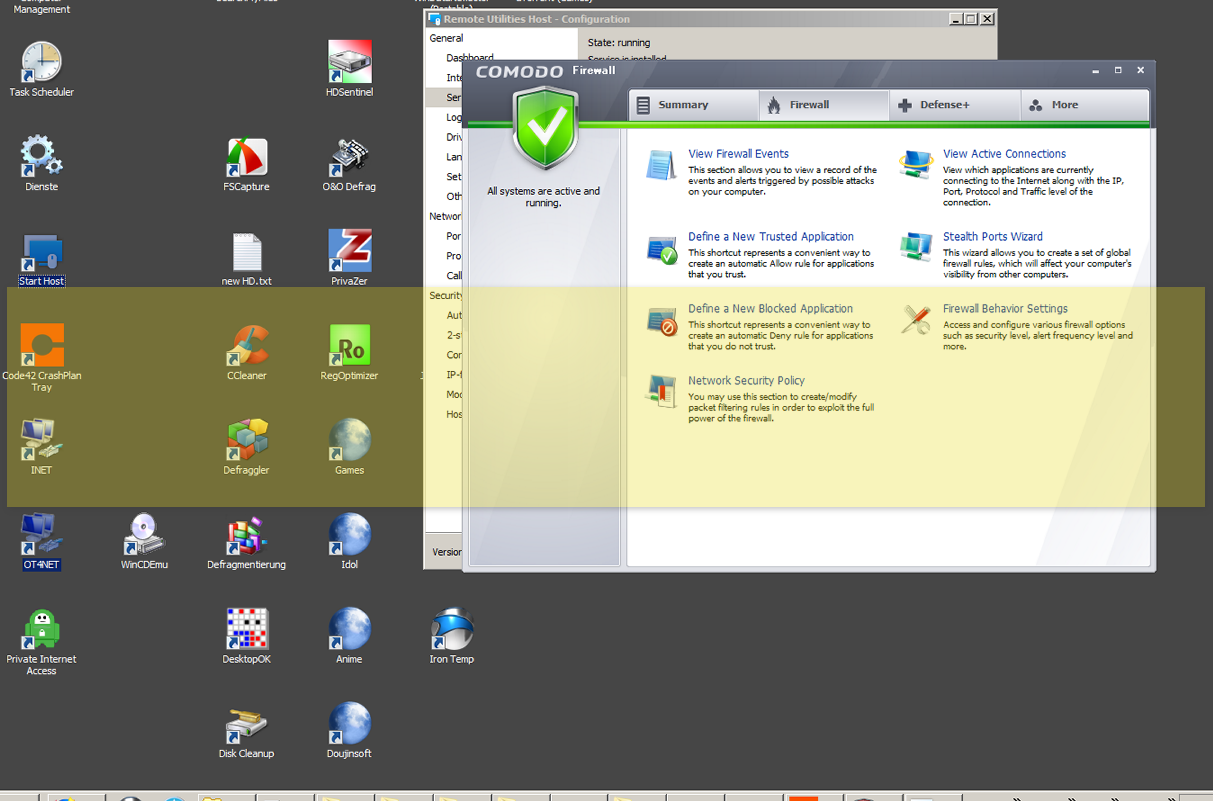The width and height of the screenshot is (1213, 801).
Task: Open the Network Security Policy link
Action: (746, 381)
